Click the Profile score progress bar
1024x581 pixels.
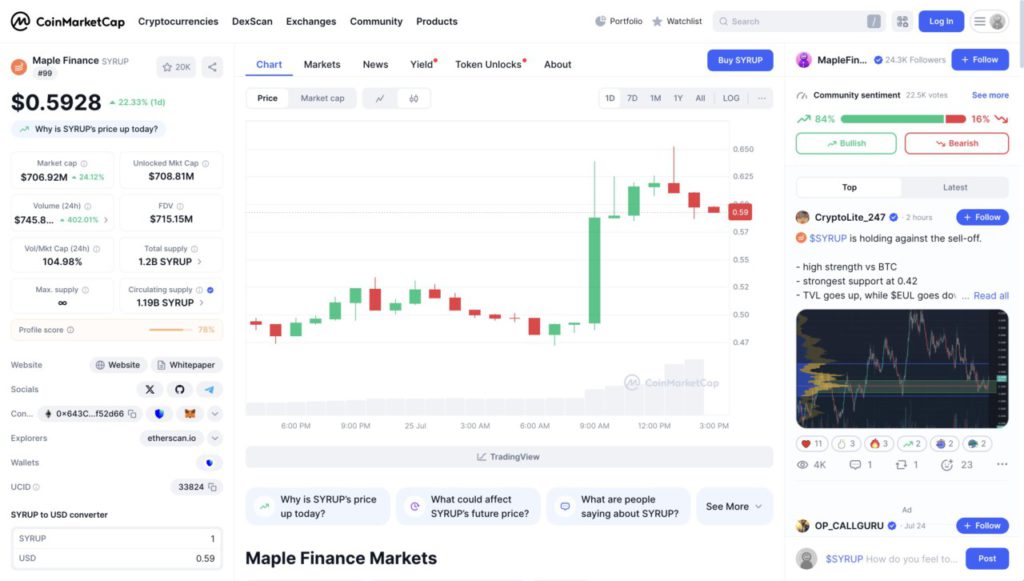pyautogui.click(x=169, y=329)
